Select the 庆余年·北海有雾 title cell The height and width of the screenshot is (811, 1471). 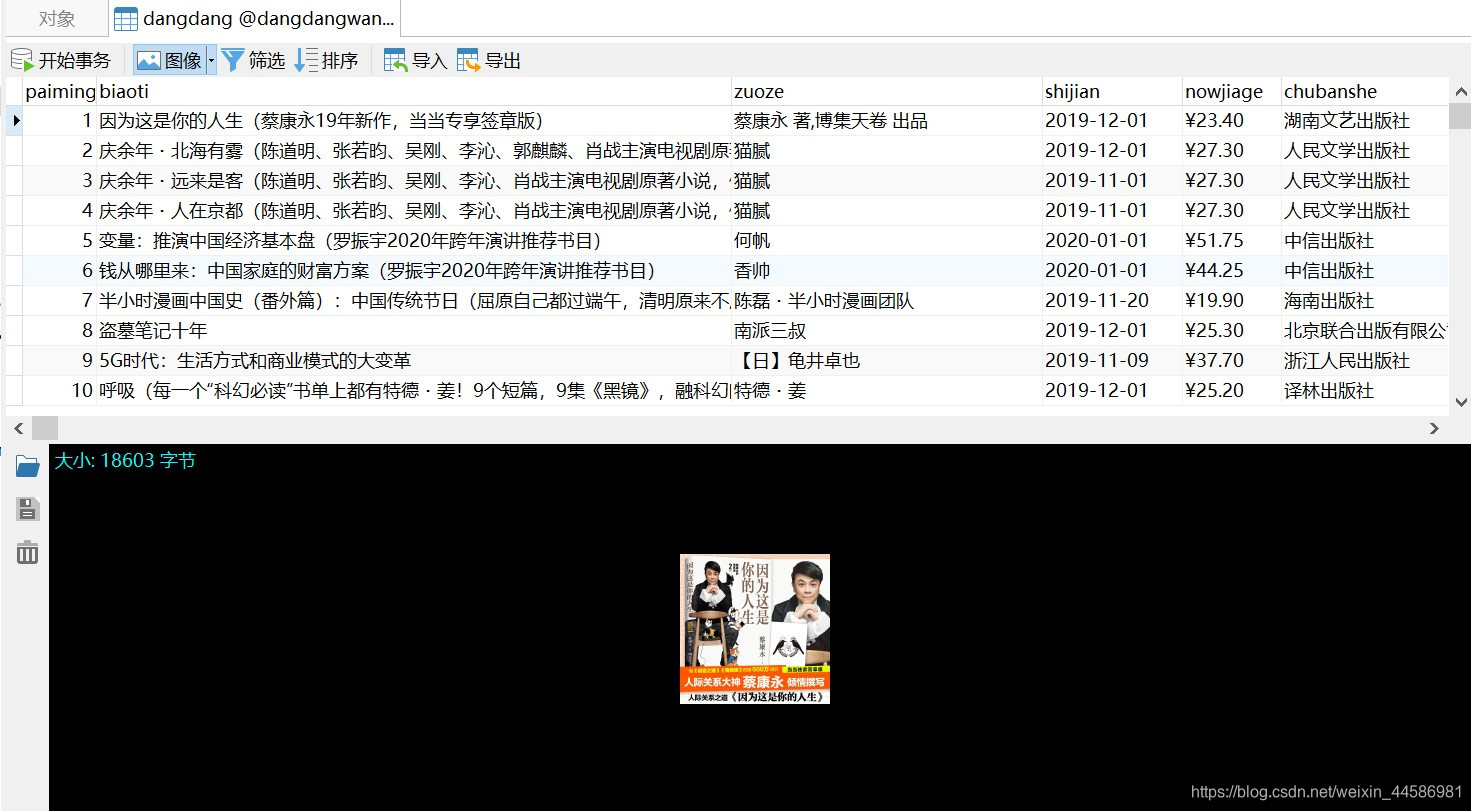click(414, 151)
